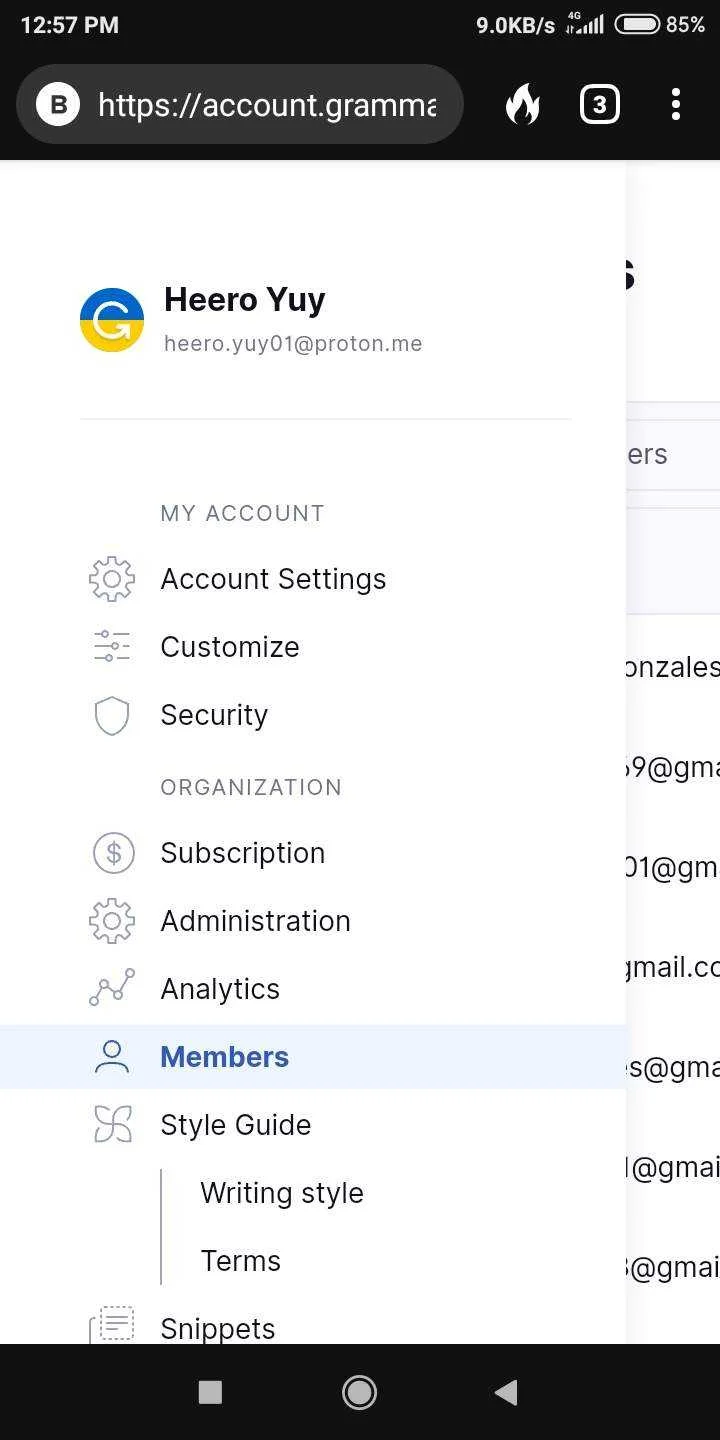The height and width of the screenshot is (1440, 720).
Task: Tap the Android recent apps square button
Action: coord(210,1392)
